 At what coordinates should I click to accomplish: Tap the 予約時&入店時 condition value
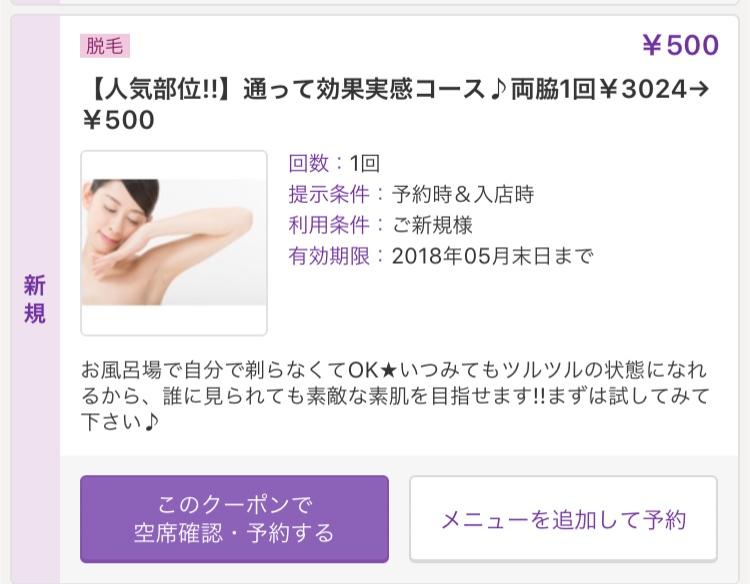pos(463,194)
